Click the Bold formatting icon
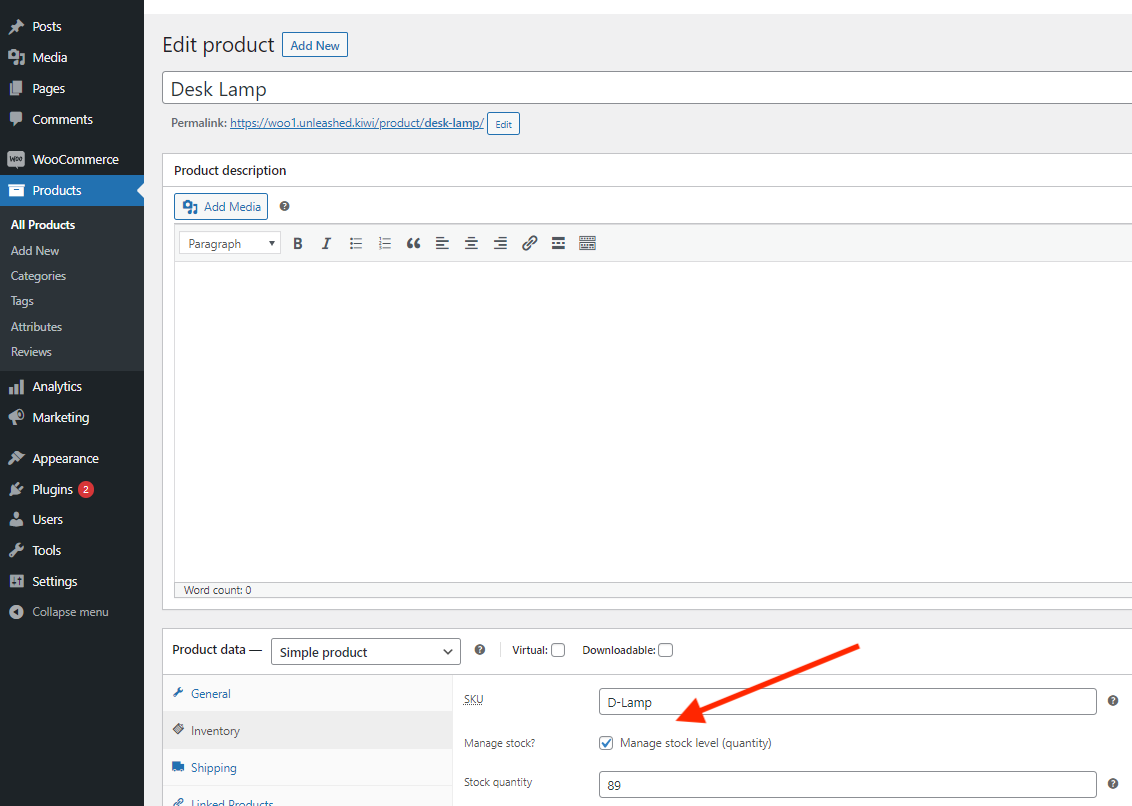Screen dimensions: 1132x806 pos(297,243)
